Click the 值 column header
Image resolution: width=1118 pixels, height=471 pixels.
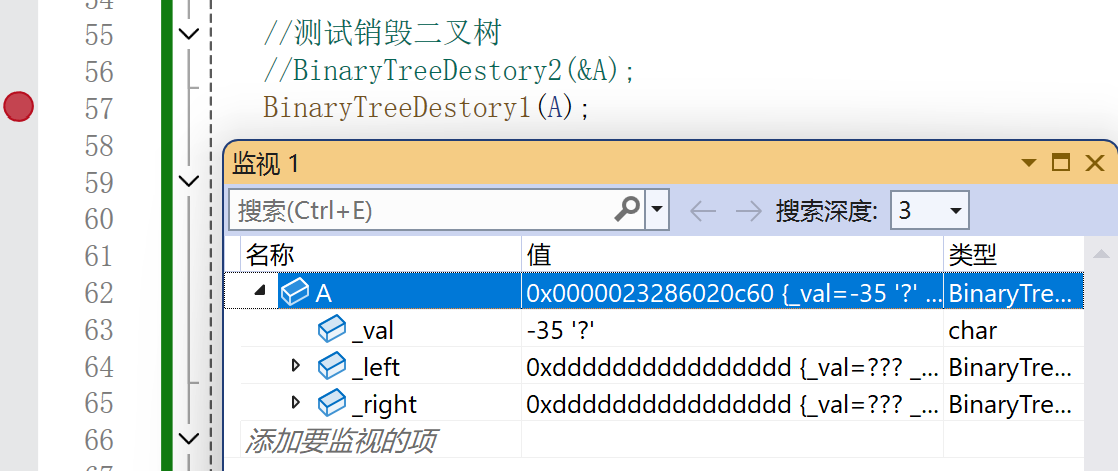click(732, 254)
